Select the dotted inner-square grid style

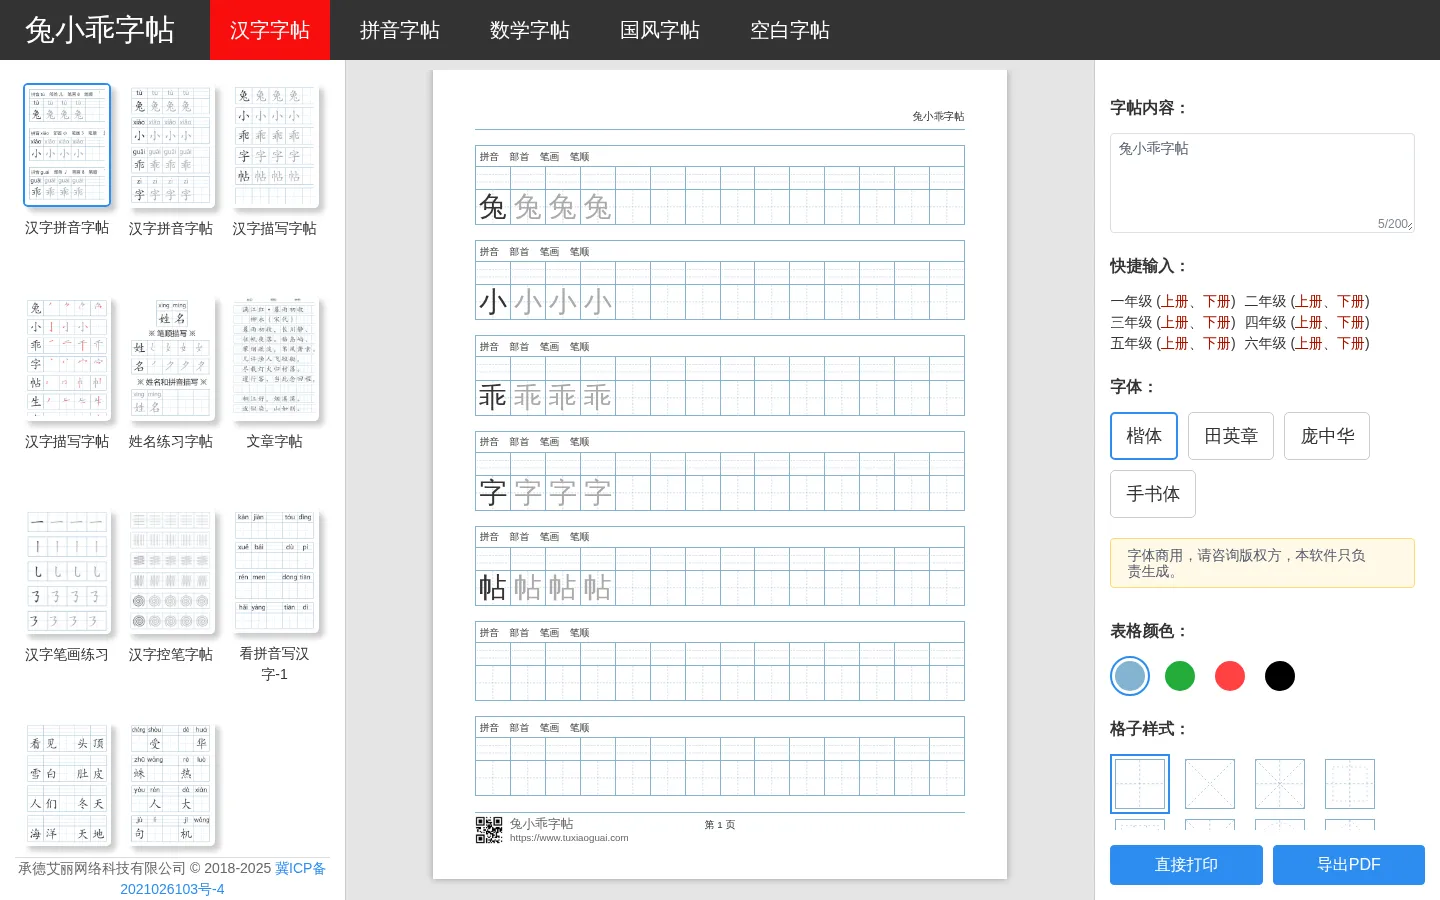point(1350,784)
